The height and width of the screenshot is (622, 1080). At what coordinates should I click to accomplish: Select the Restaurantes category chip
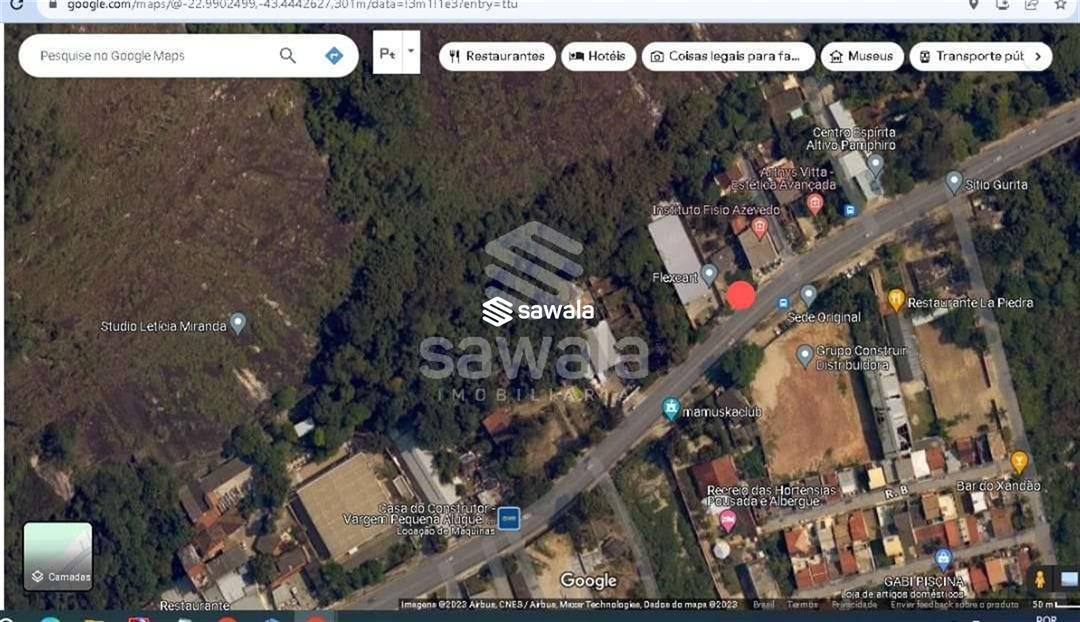(497, 56)
